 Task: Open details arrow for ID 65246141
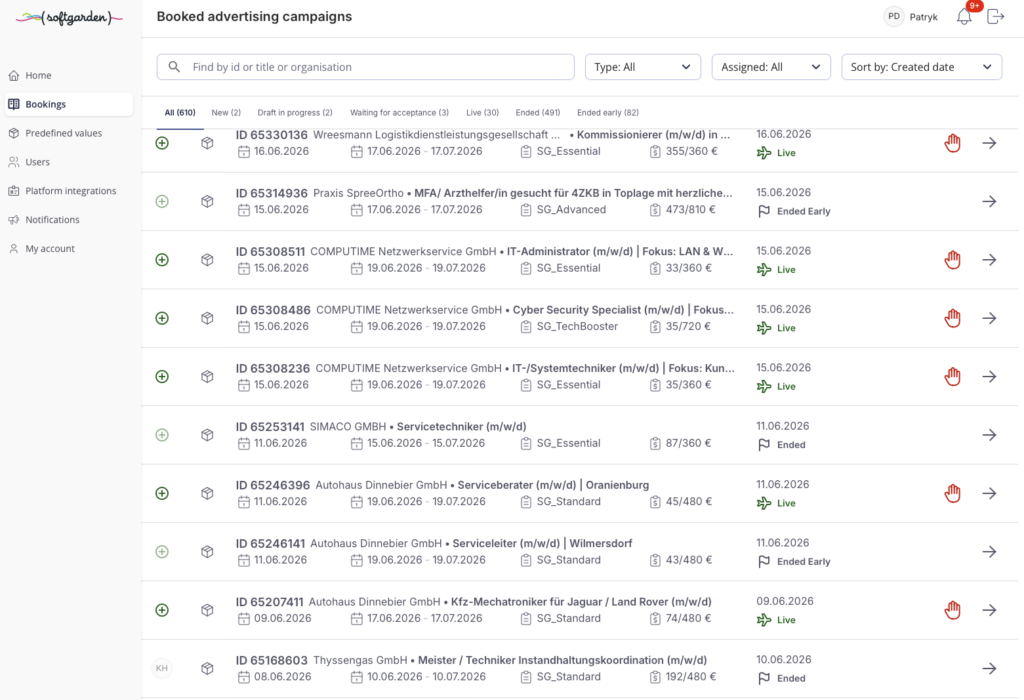coord(989,552)
